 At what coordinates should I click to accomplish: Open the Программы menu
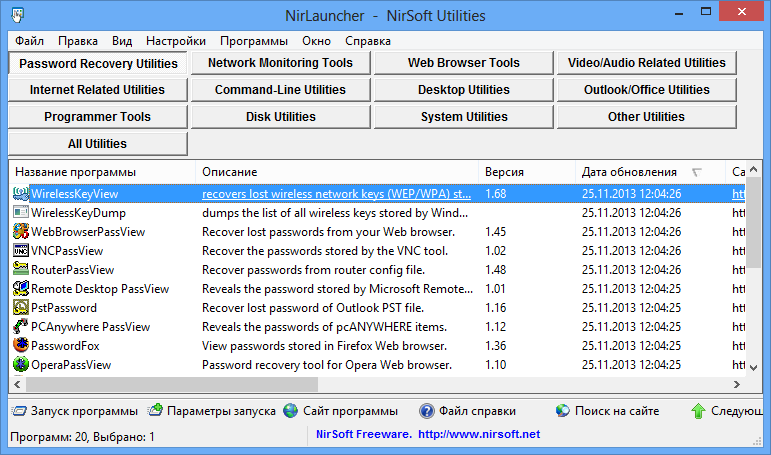click(x=254, y=41)
